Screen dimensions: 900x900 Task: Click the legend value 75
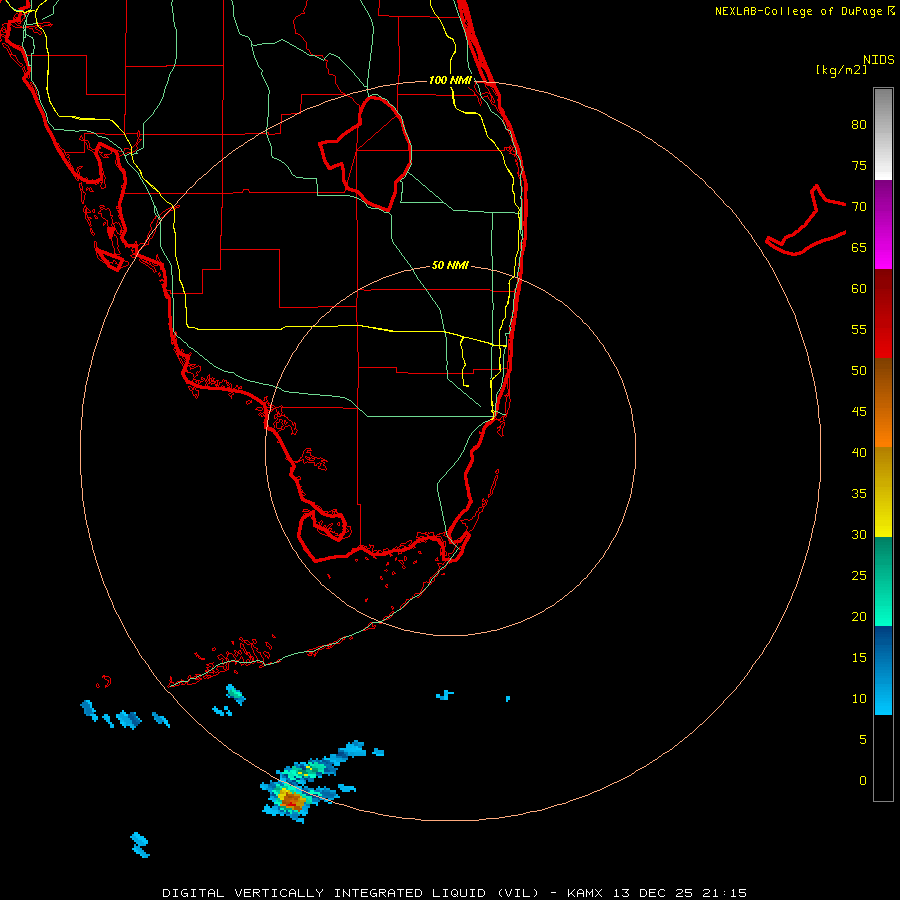(859, 165)
